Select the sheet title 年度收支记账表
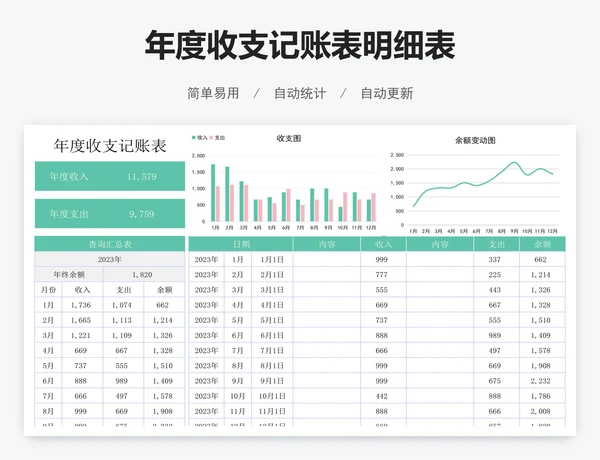 [110, 146]
